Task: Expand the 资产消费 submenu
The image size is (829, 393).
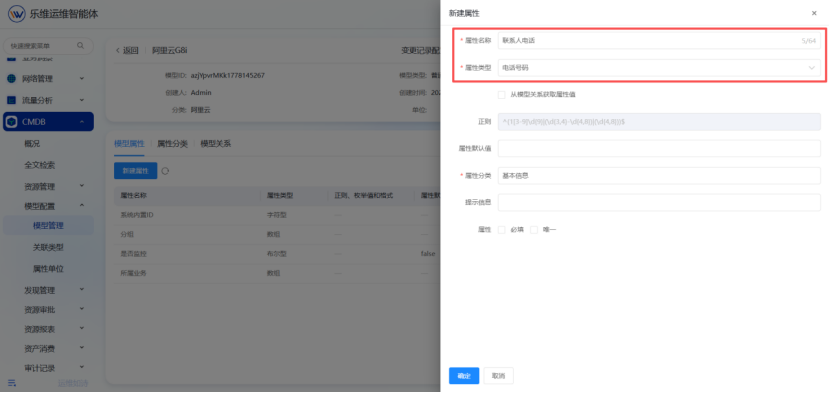Action: (82, 348)
